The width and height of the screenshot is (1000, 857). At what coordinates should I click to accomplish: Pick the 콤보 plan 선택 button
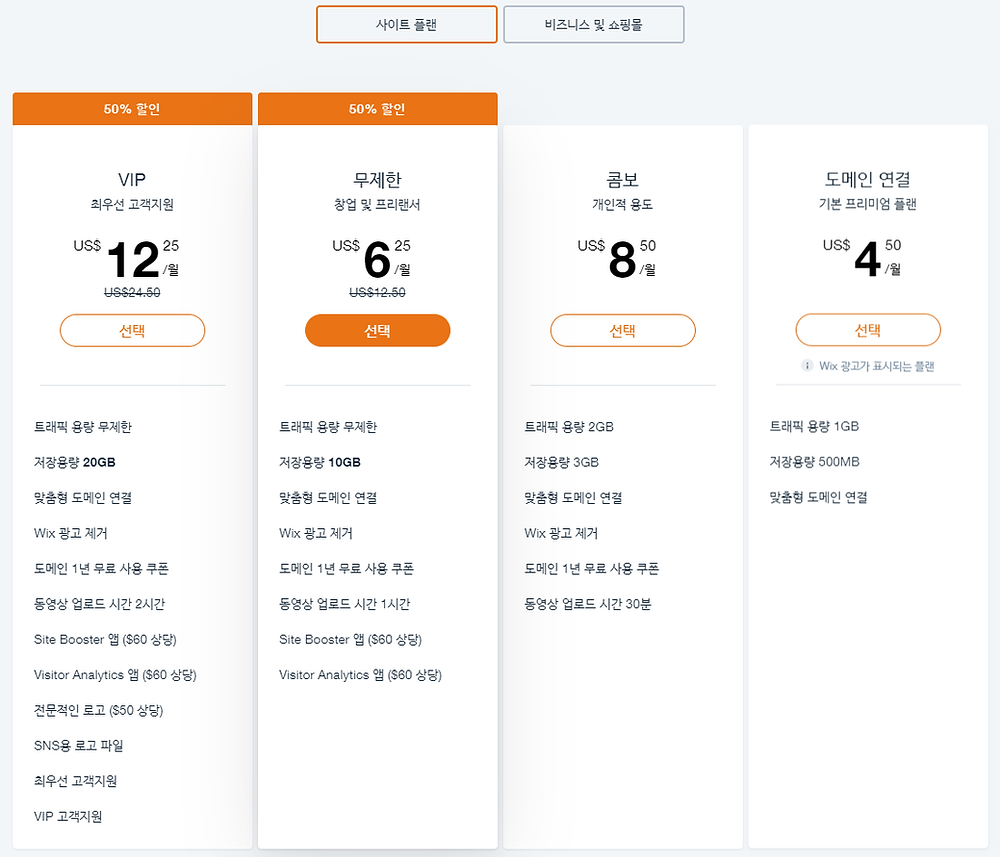tap(622, 330)
